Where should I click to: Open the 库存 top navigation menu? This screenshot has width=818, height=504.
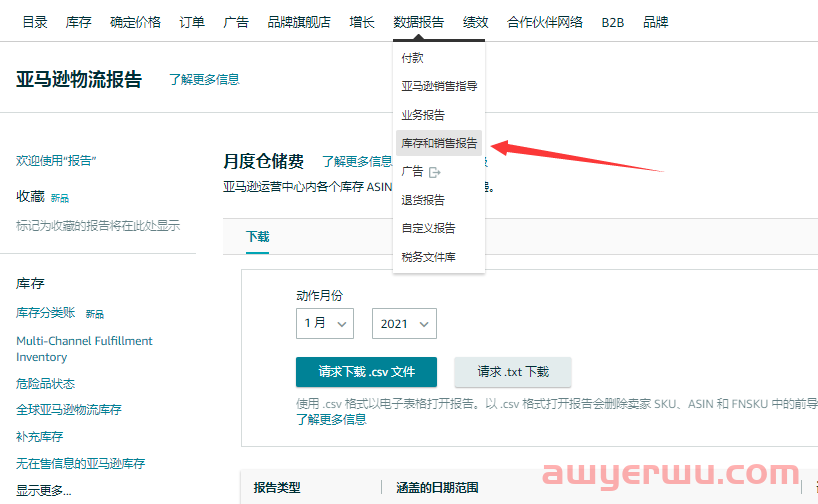pos(79,22)
